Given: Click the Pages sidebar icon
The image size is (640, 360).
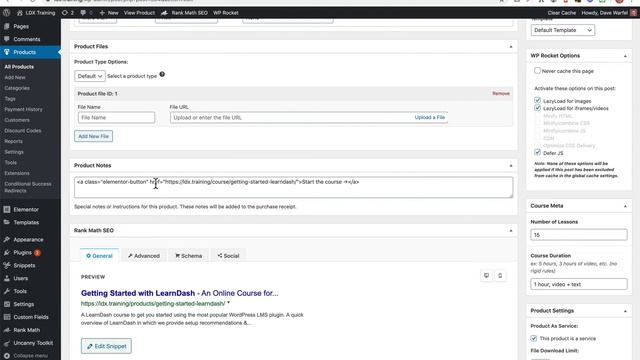Looking at the screenshot, I should (x=7, y=26).
